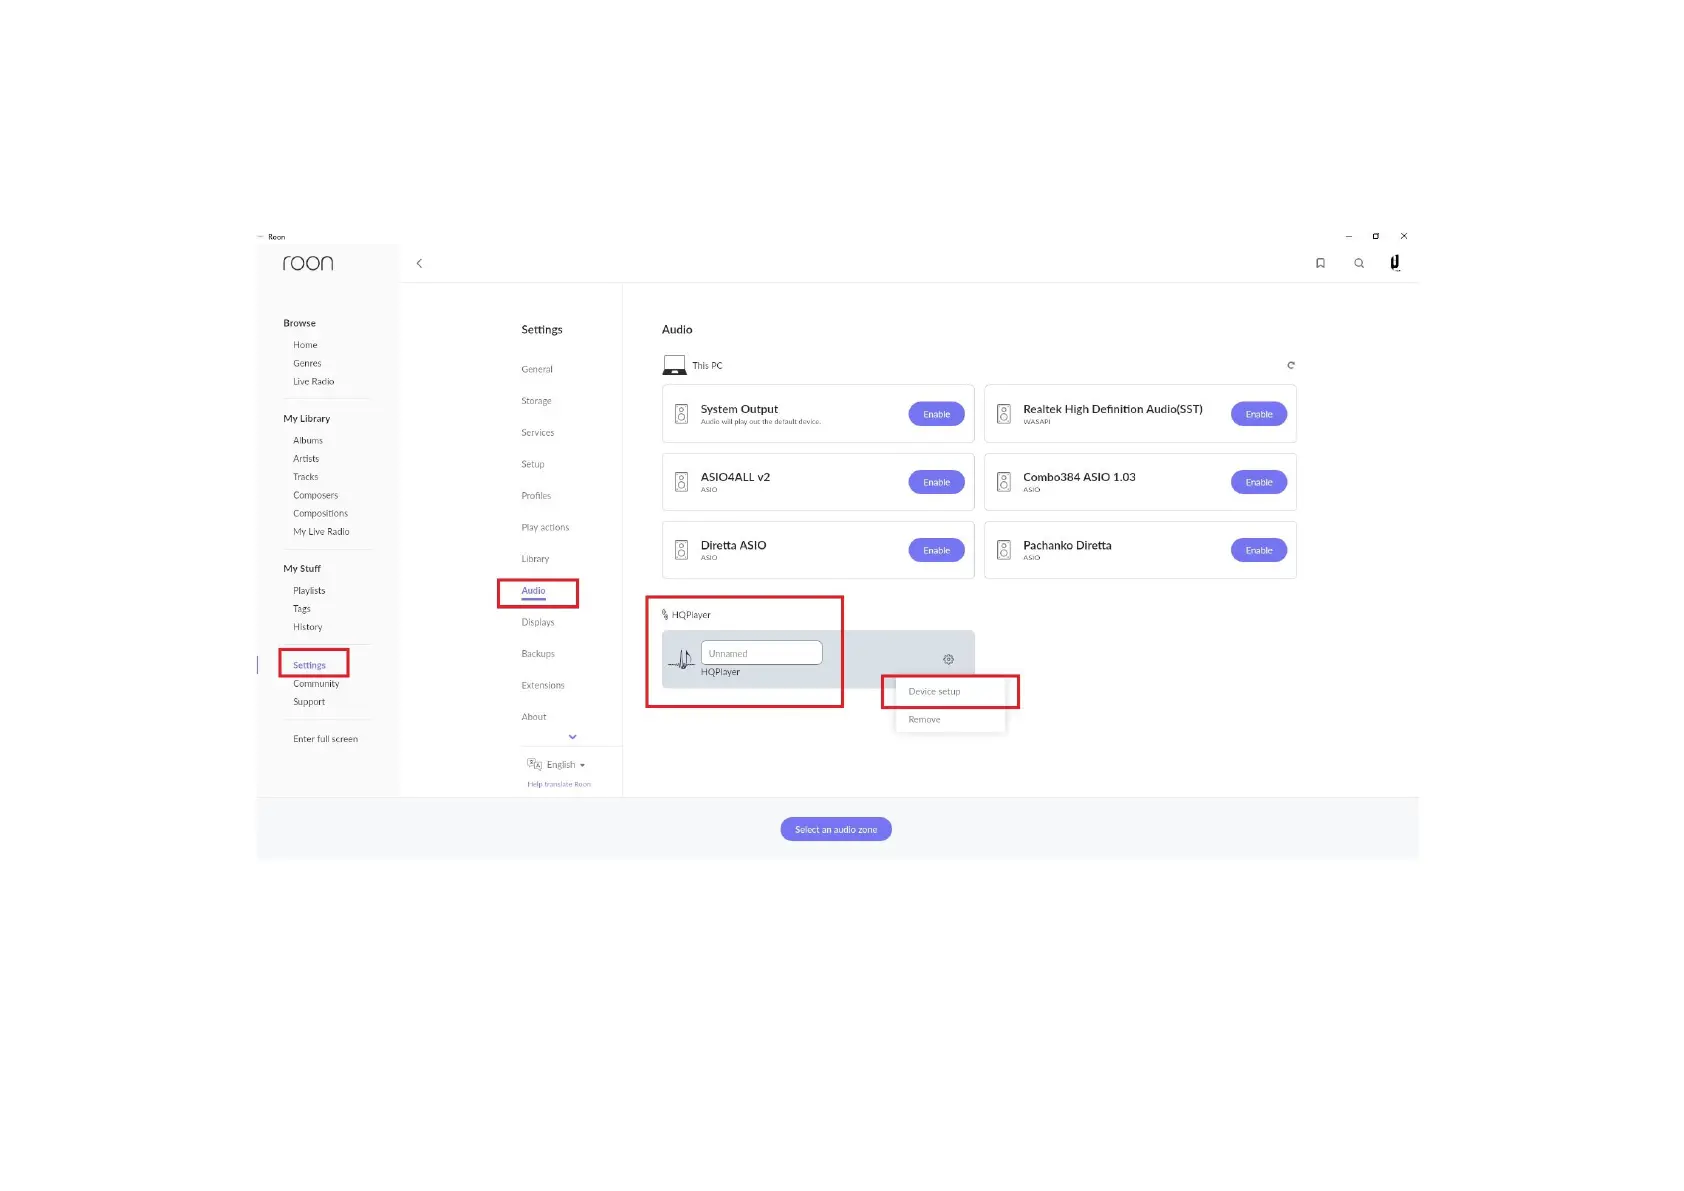Click the back arrow icon
Image resolution: width=1684 pixels, height=1191 pixels.
point(419,263)
